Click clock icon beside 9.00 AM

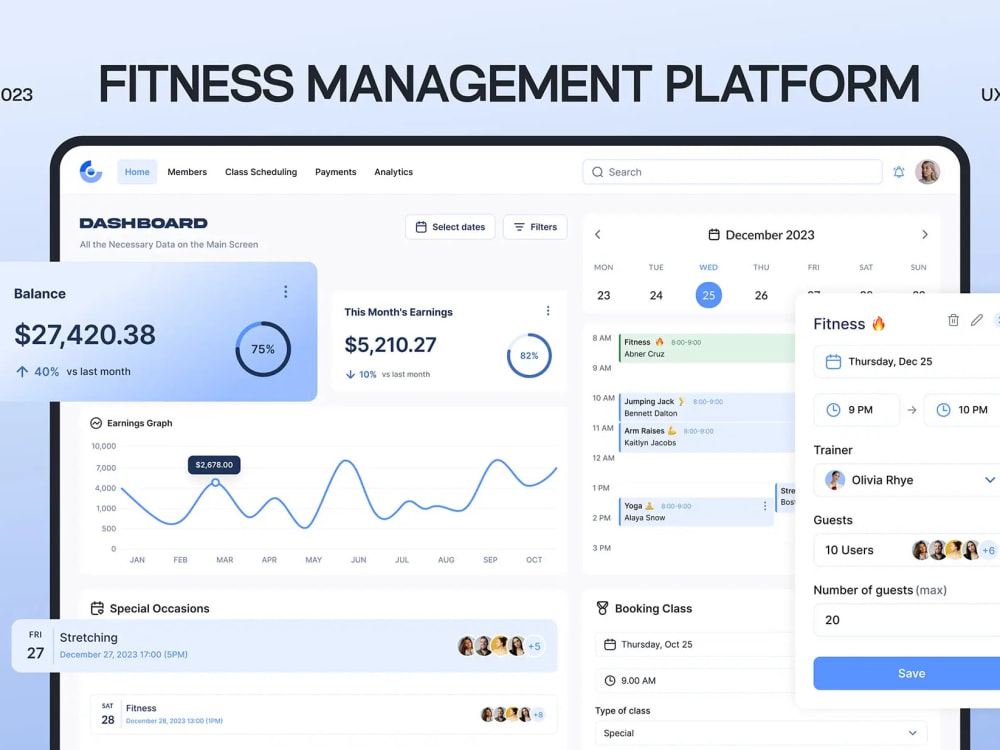coord(610,680)
